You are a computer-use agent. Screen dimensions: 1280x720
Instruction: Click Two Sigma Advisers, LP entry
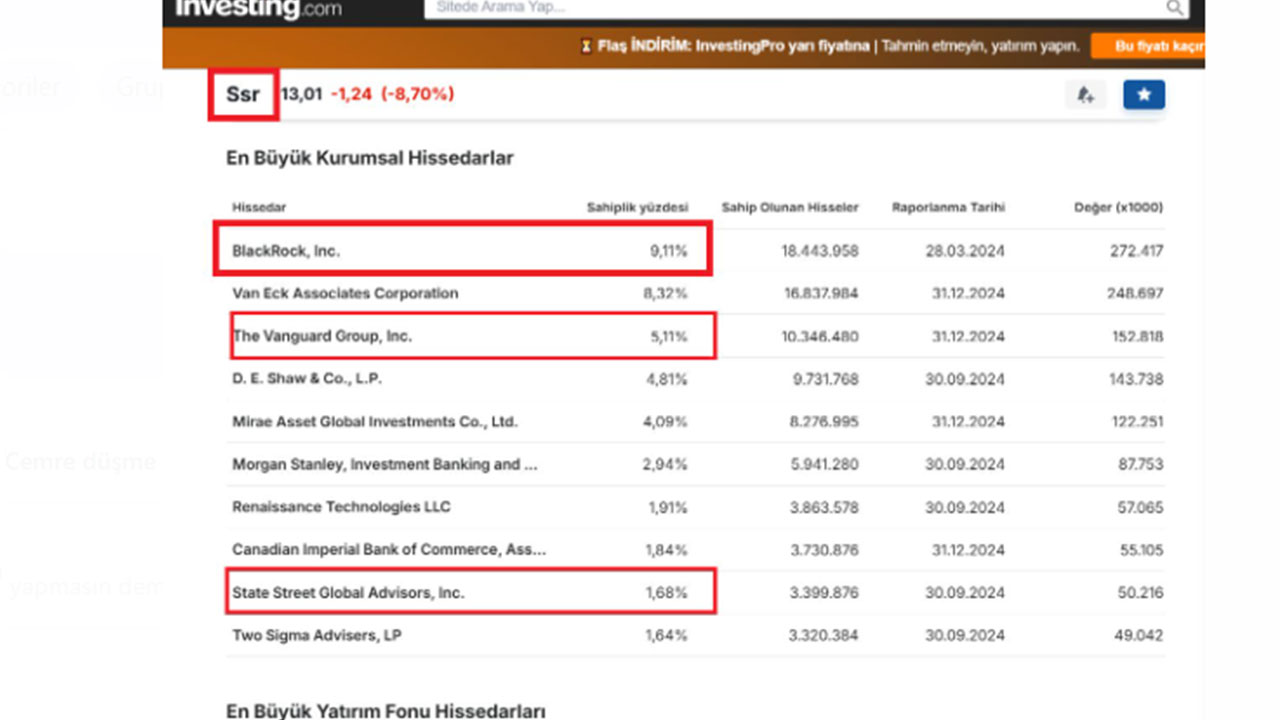(x=316, y=635)
